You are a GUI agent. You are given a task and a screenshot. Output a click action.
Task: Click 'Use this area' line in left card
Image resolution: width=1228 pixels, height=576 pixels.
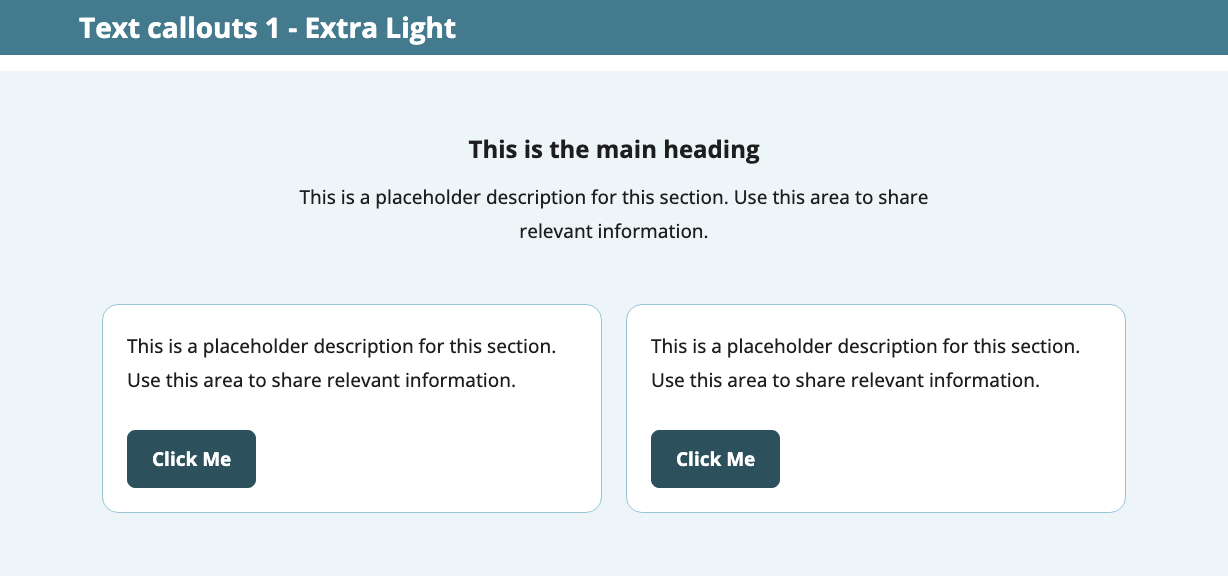point(321,380)
